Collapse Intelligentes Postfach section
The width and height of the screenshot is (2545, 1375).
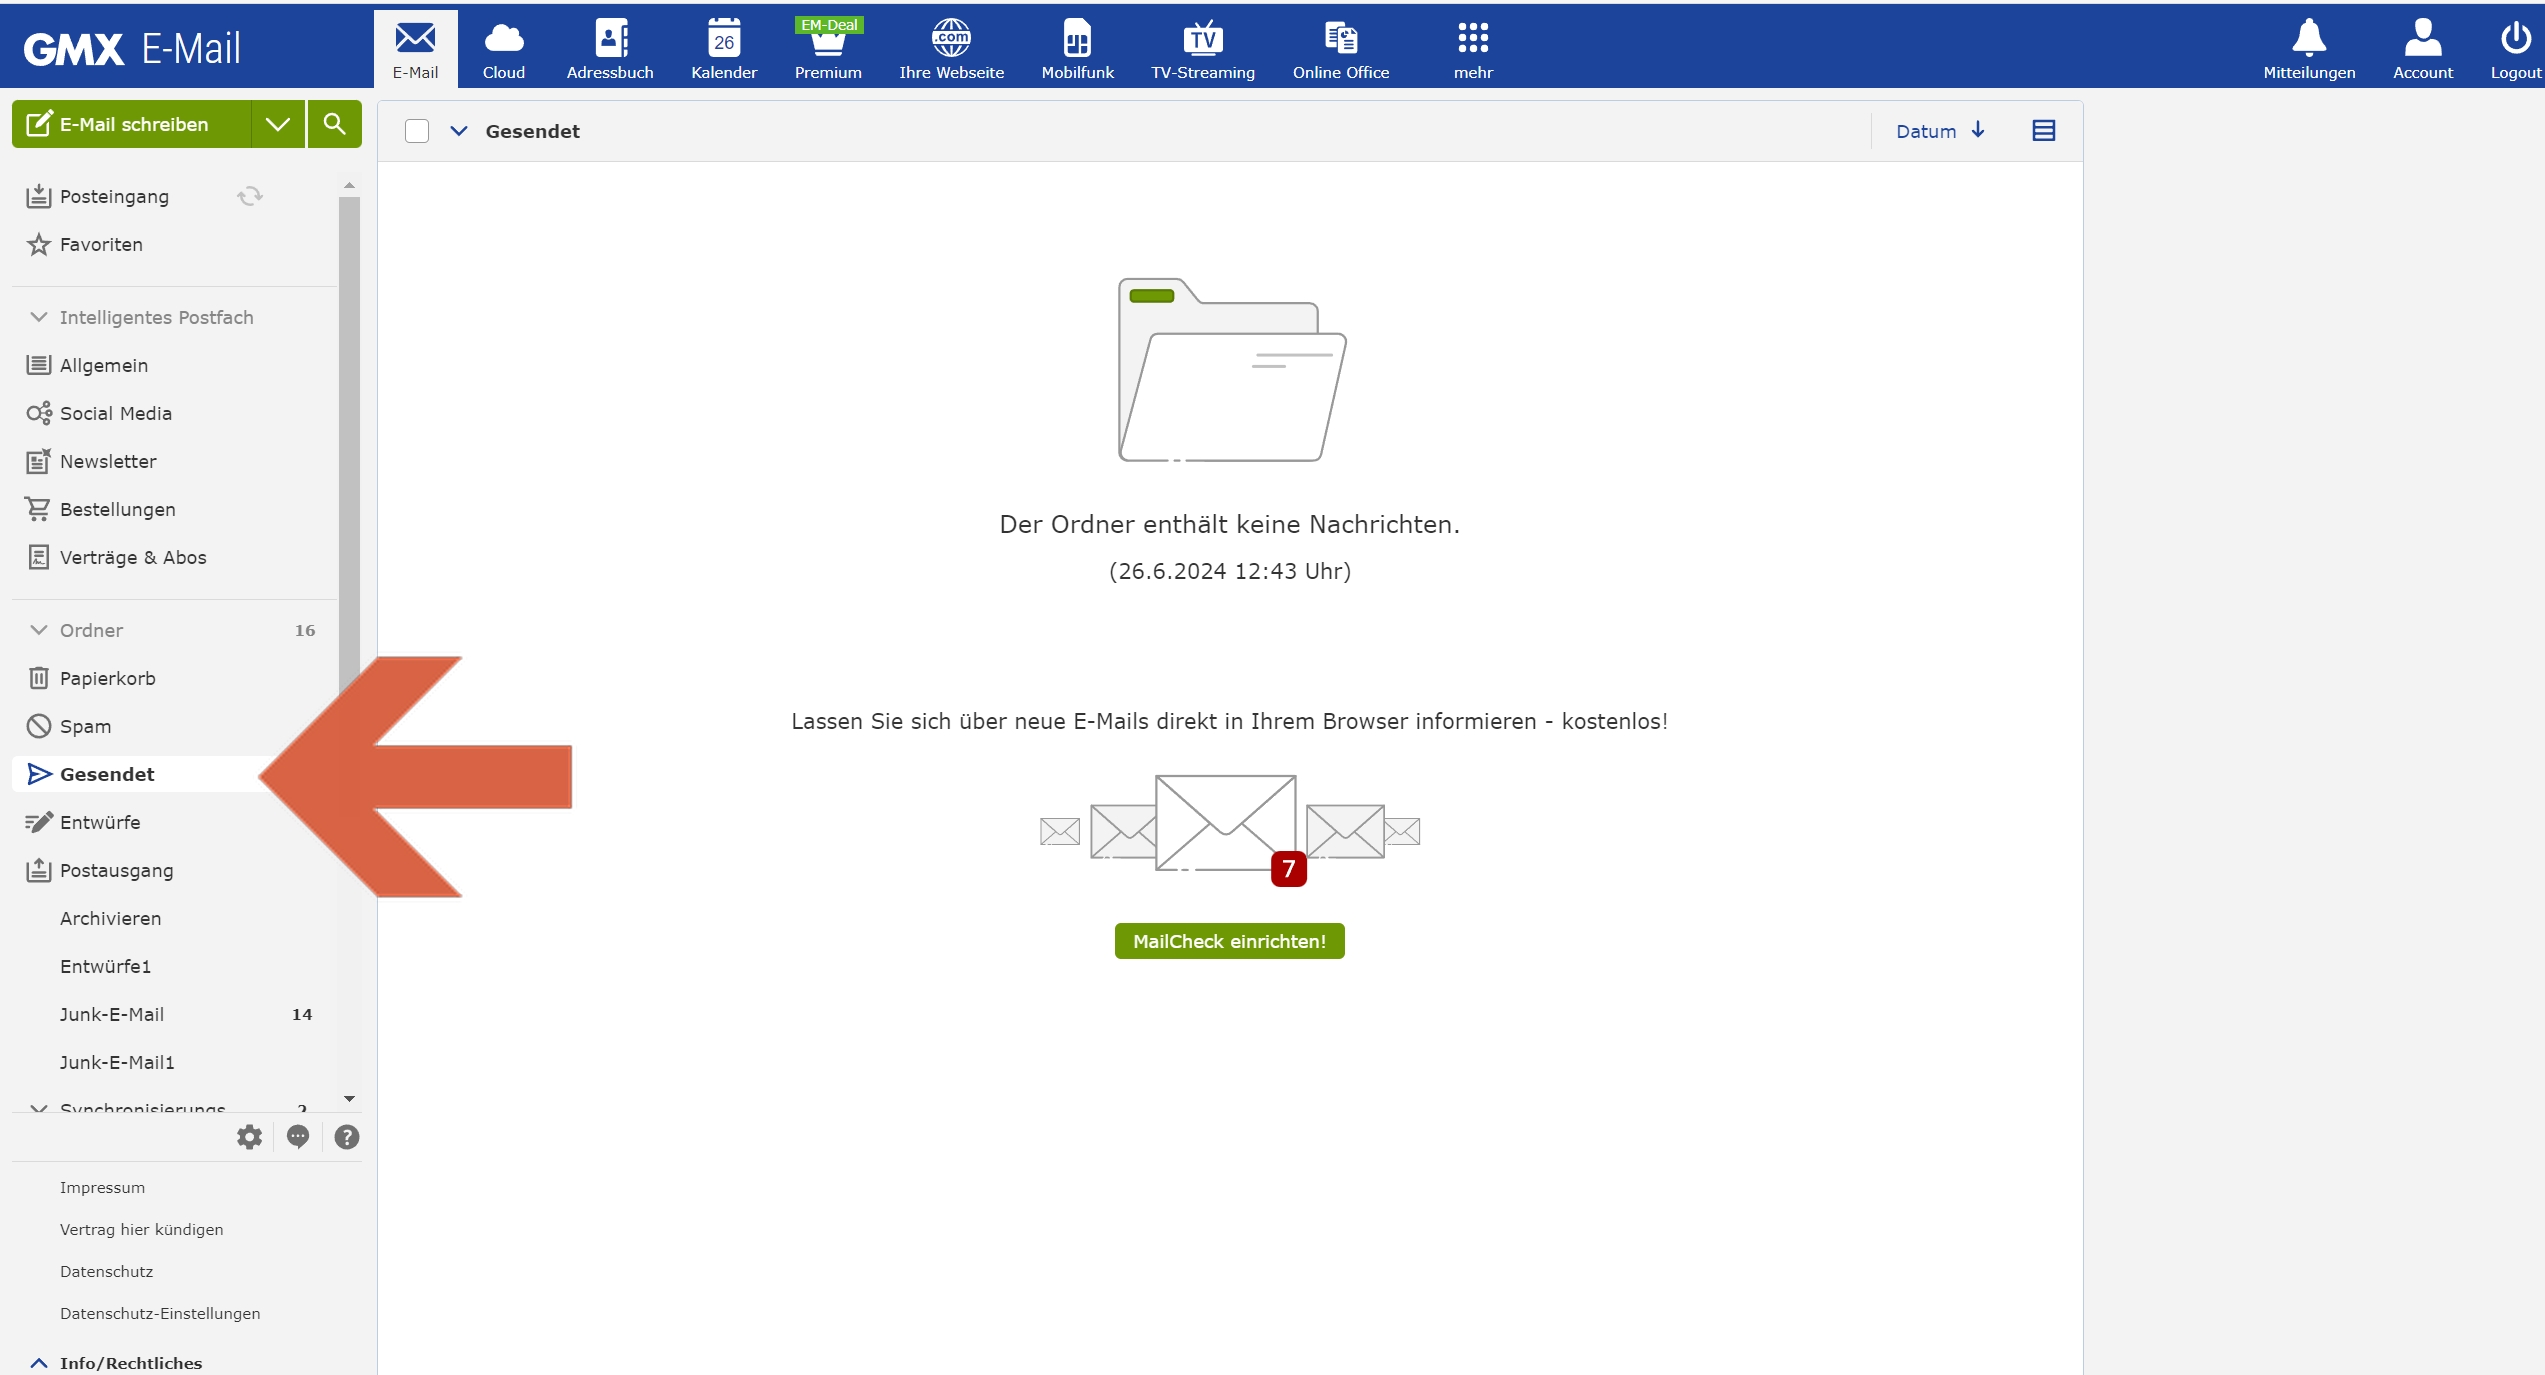point(39,317)
